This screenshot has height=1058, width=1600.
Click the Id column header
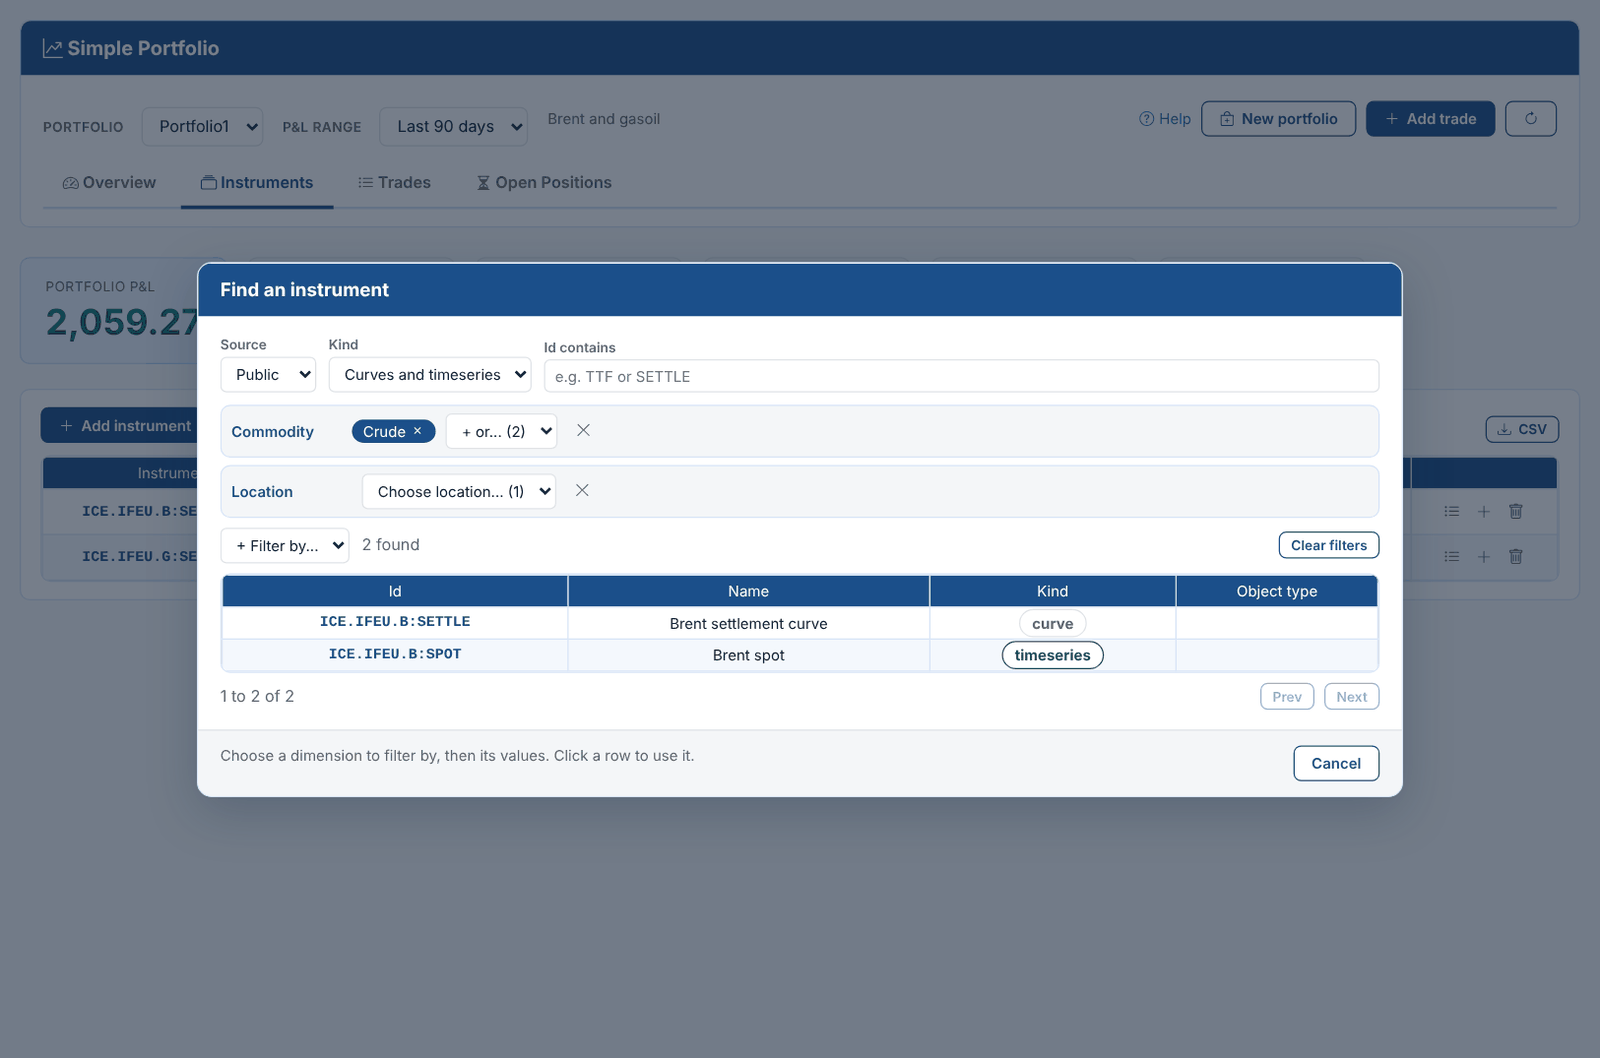tap(395, 591)
